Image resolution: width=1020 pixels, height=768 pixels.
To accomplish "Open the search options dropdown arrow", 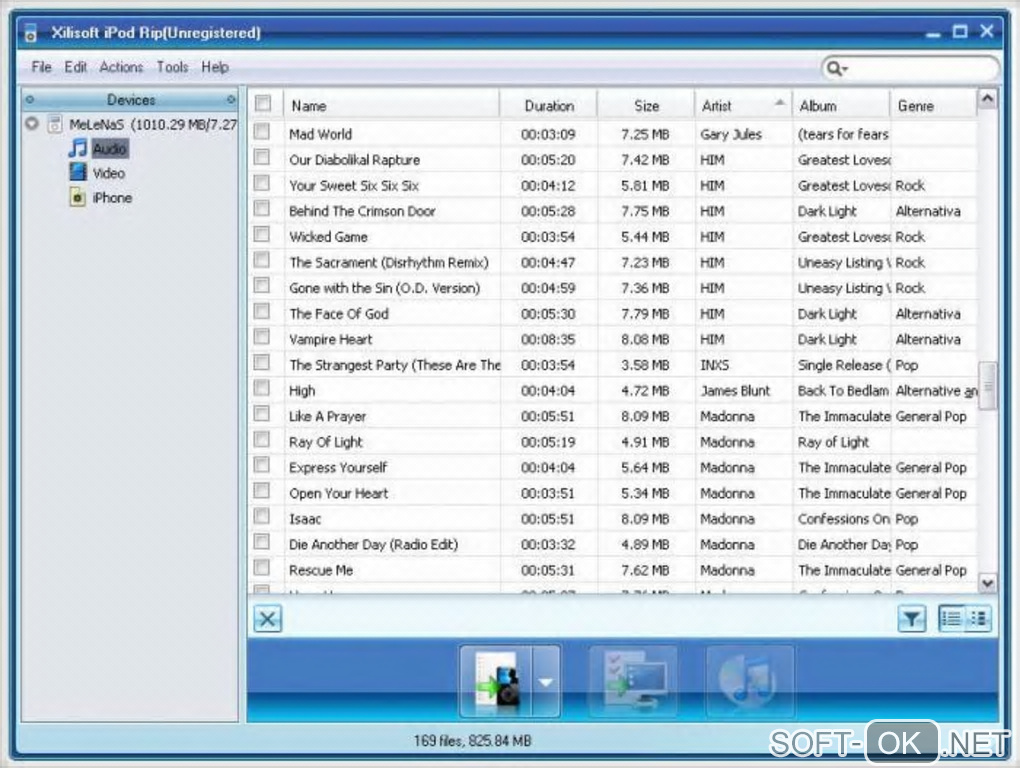I will (844, 69).
